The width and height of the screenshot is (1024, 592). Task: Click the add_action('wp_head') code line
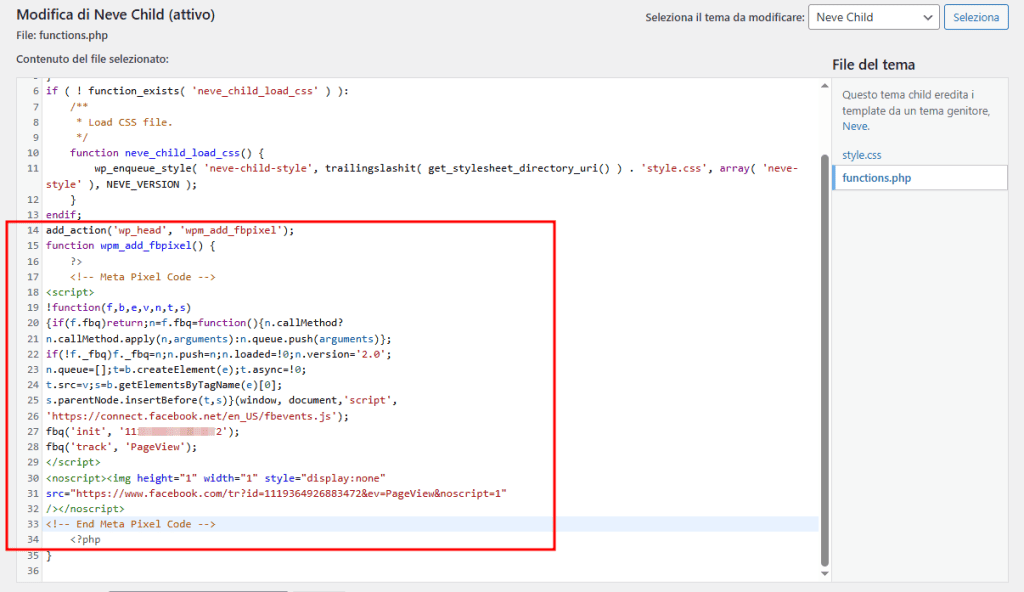(170, 230)
